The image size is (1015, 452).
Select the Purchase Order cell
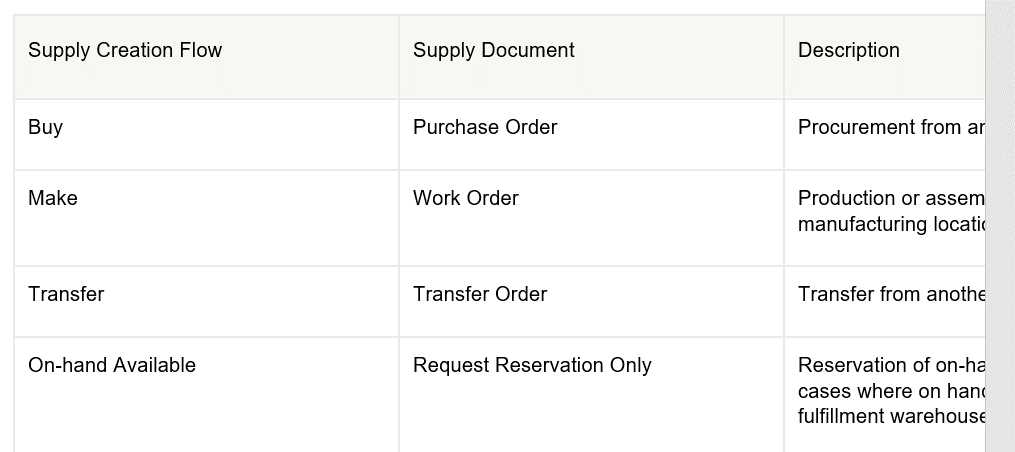(485, 128)
